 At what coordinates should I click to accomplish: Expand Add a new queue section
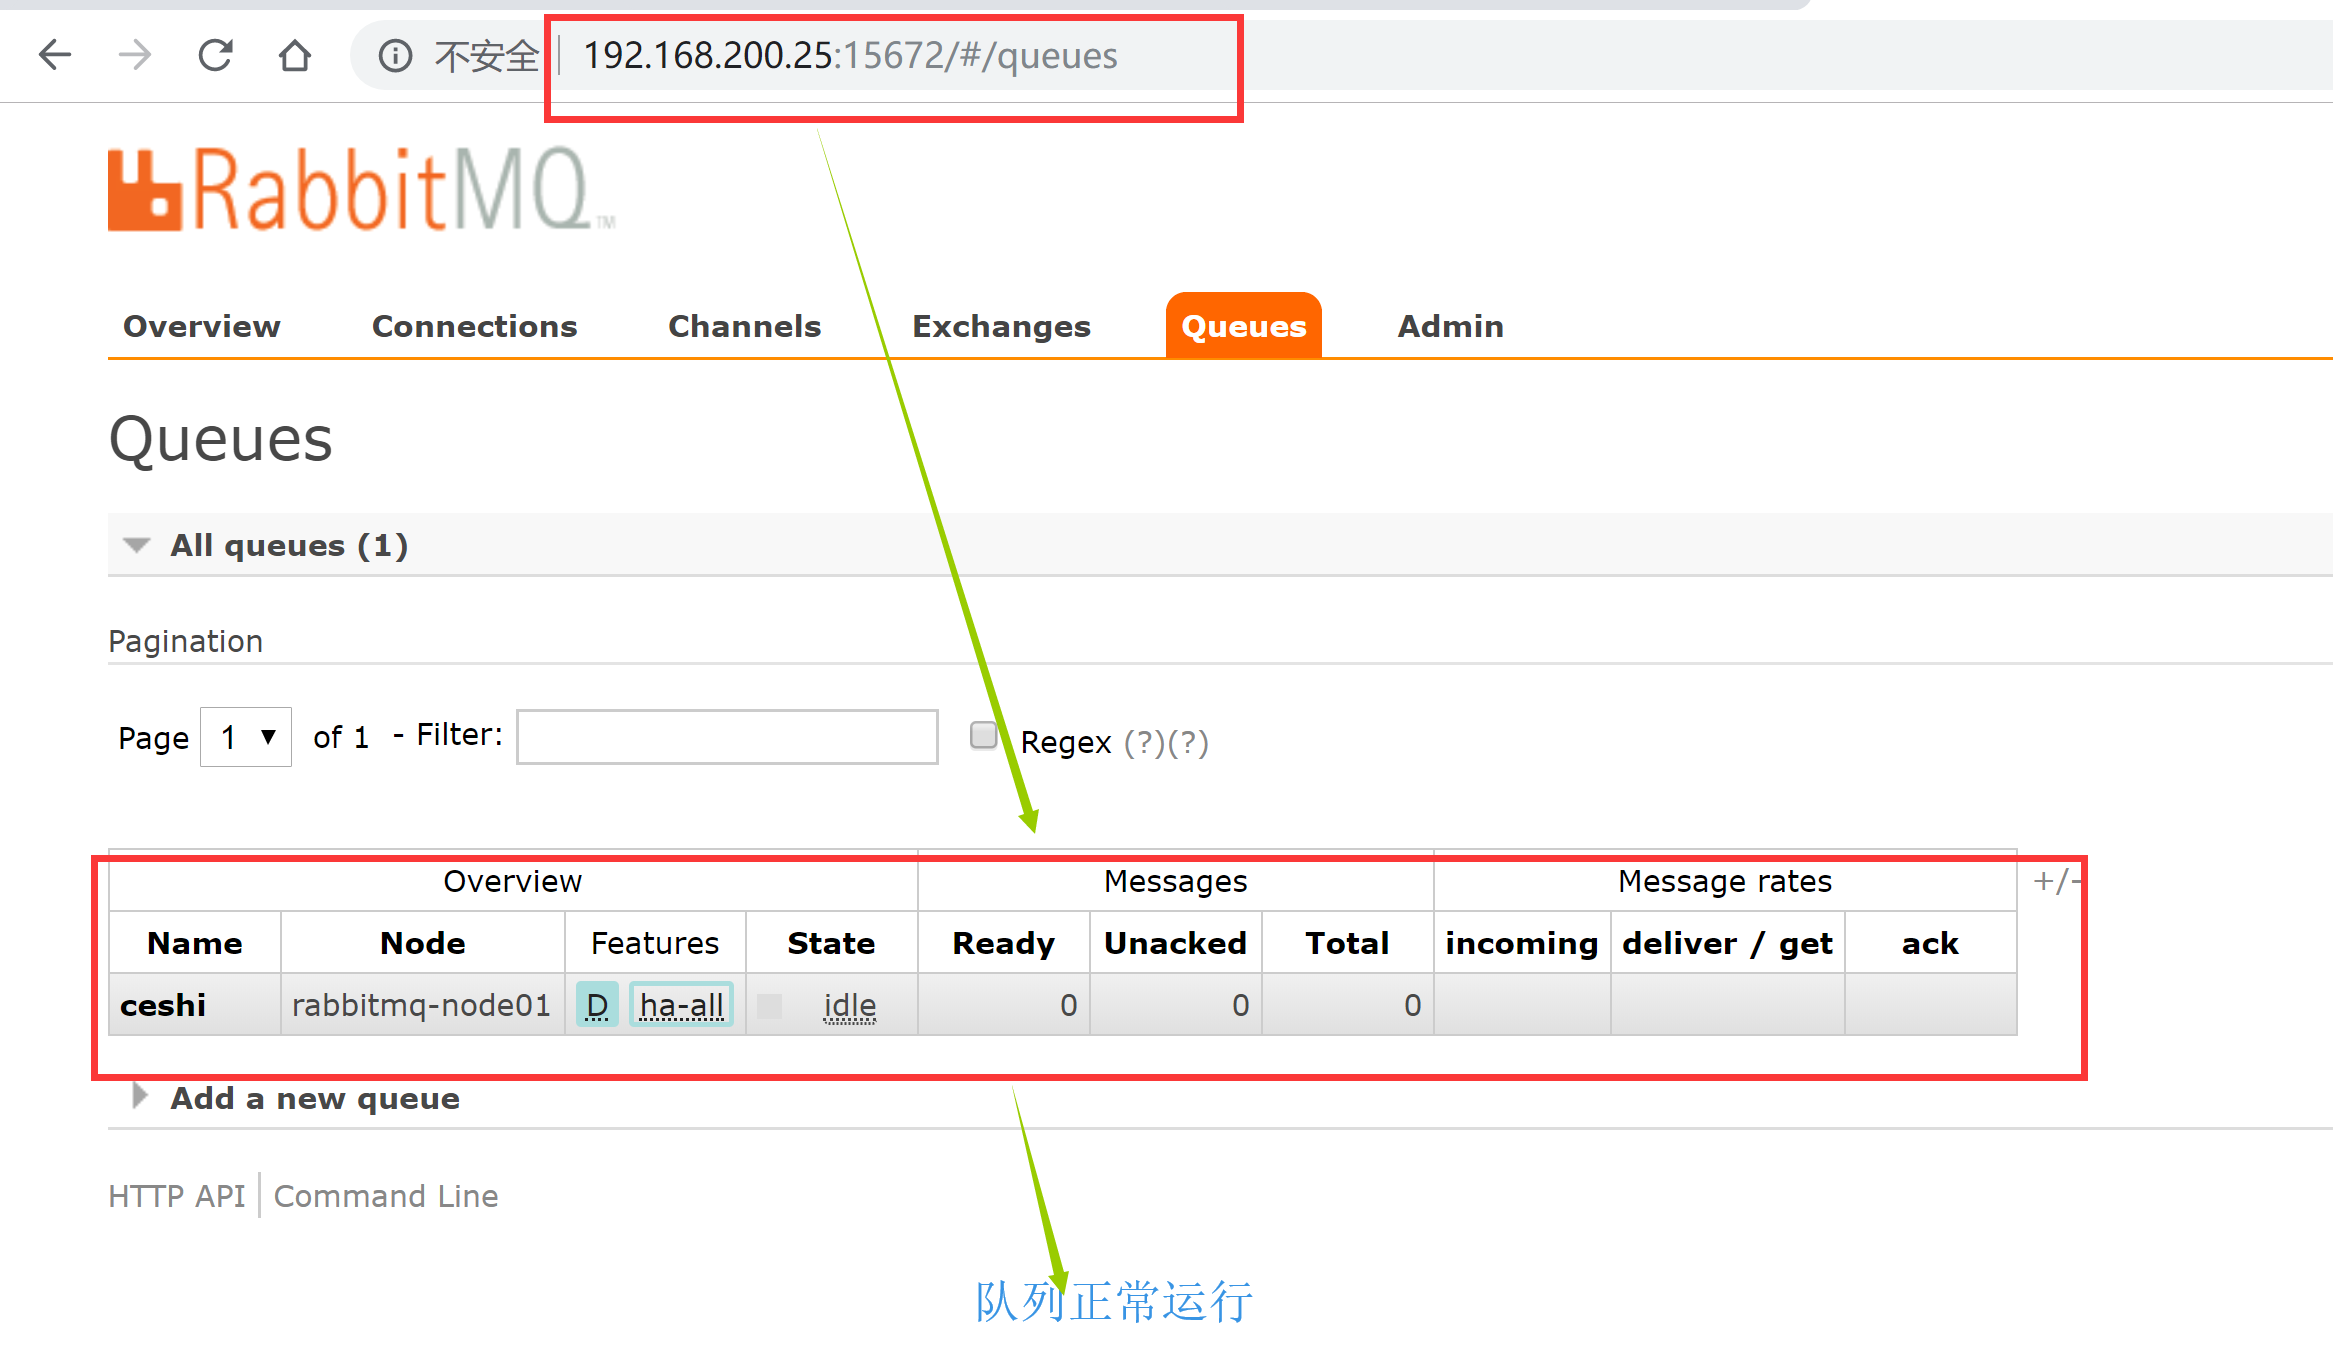click(314, 1098)
